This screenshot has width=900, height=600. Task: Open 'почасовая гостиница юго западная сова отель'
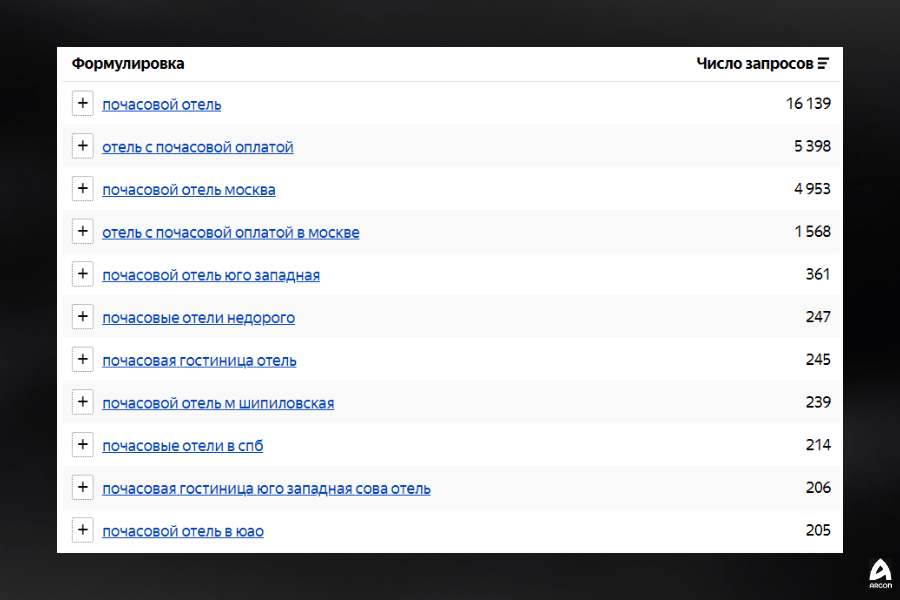tap(266, 489)
